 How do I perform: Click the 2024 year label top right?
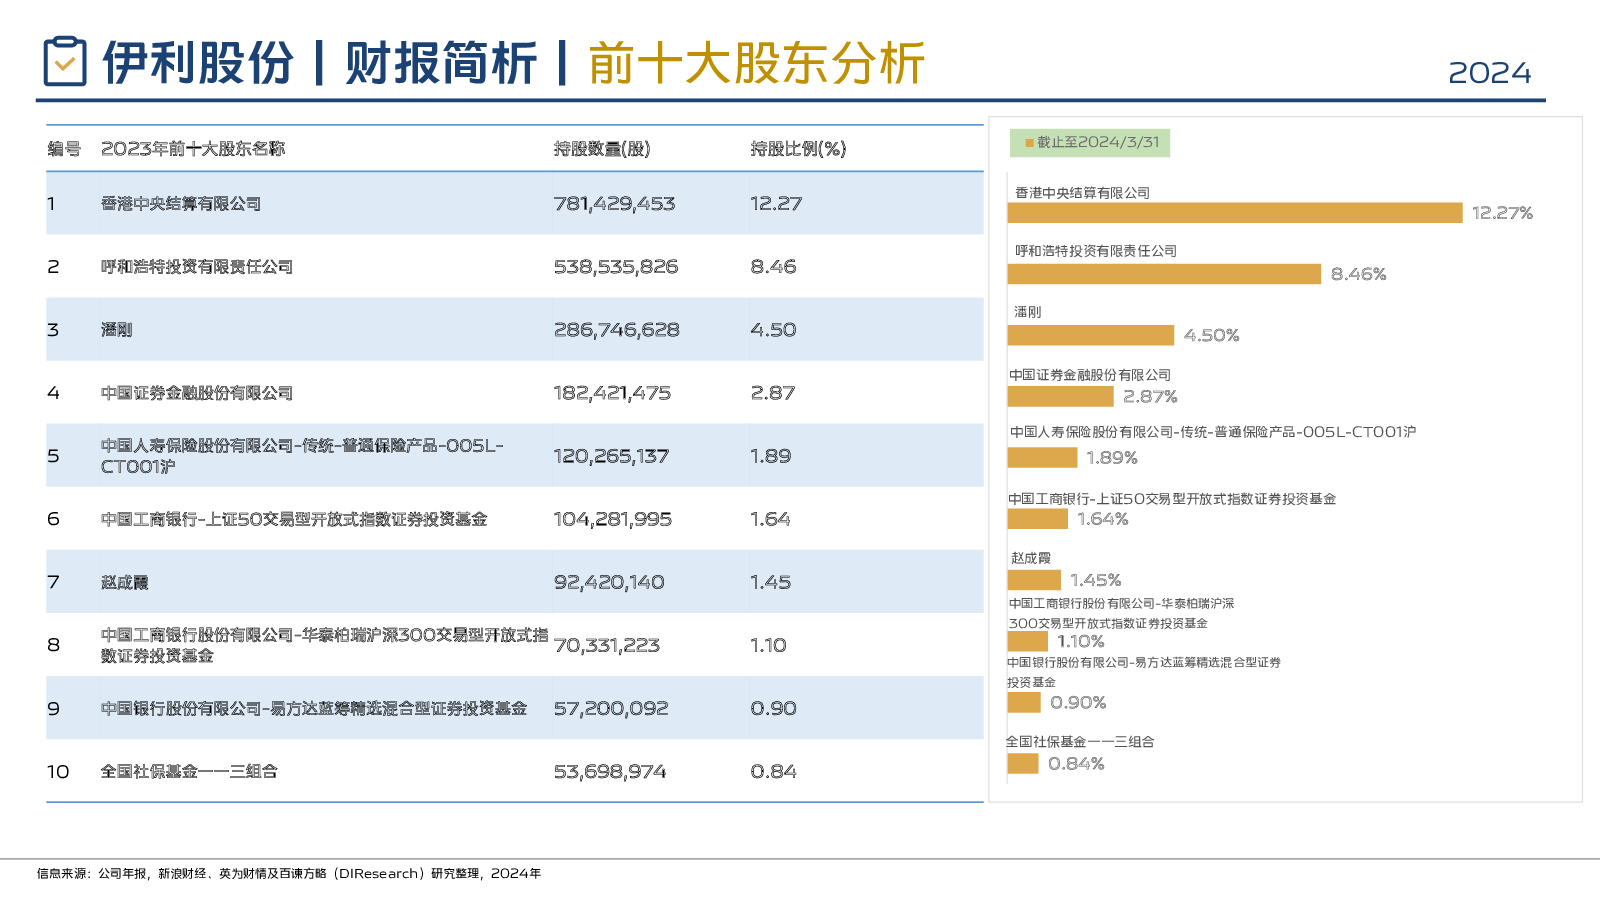(1489, 73)
